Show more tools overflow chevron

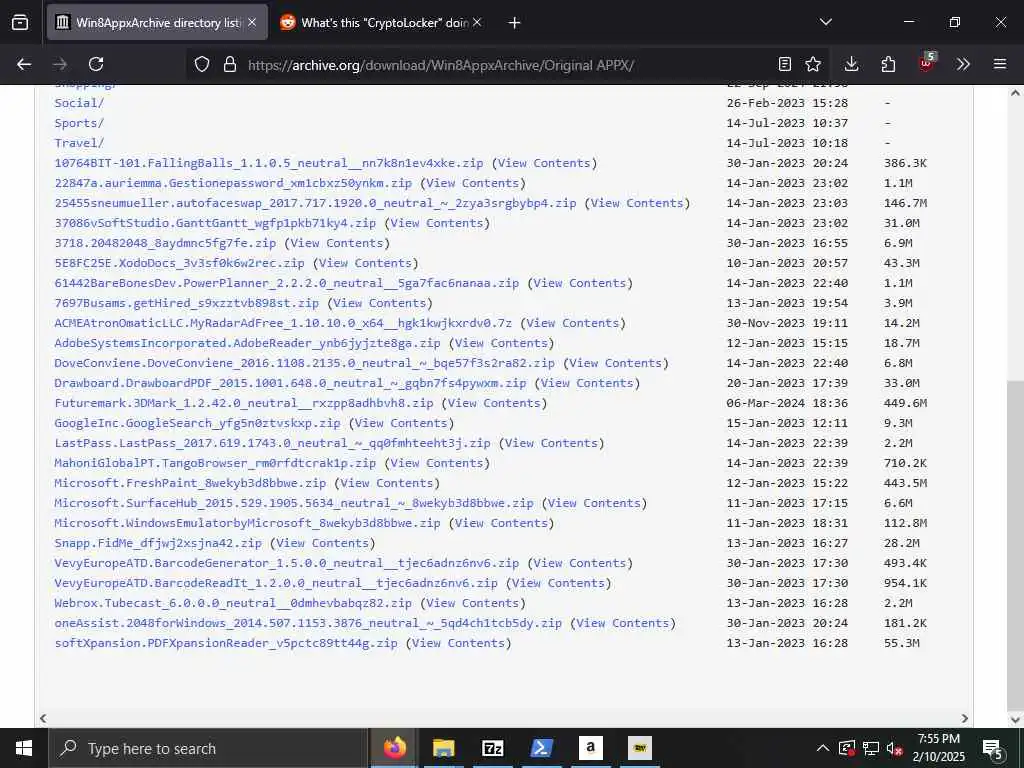[x=963, y=64]
